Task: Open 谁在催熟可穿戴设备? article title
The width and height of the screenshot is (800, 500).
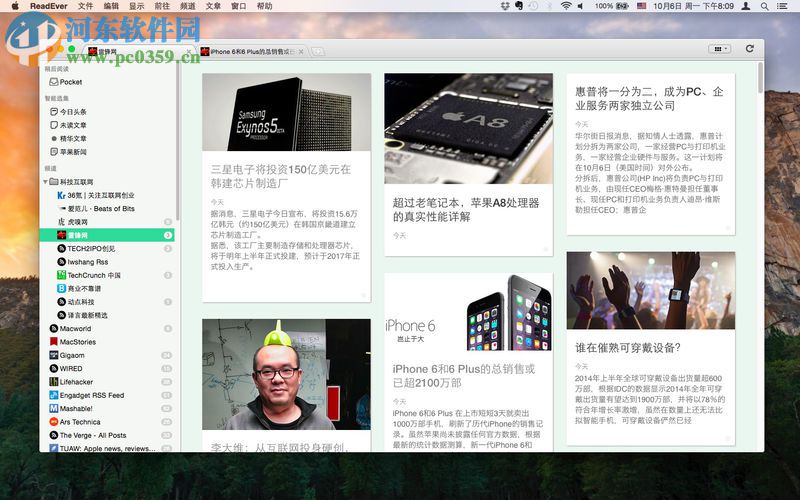Action: pyautogui.click(x=628, y=347)
